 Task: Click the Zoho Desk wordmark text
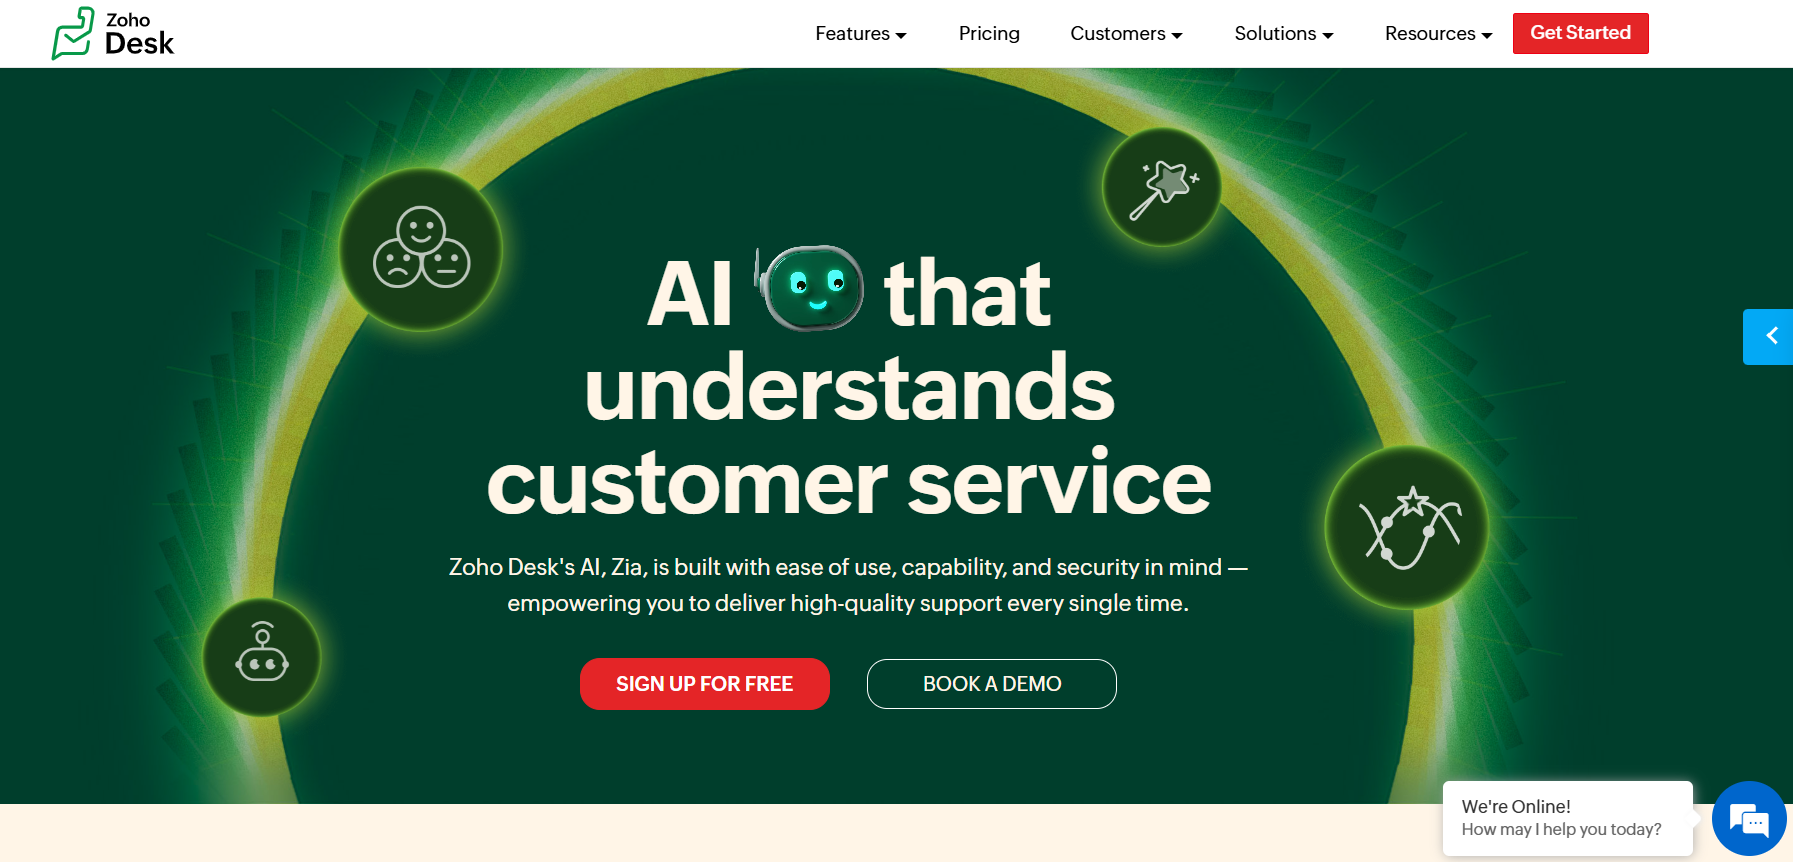tap(139, 34)
